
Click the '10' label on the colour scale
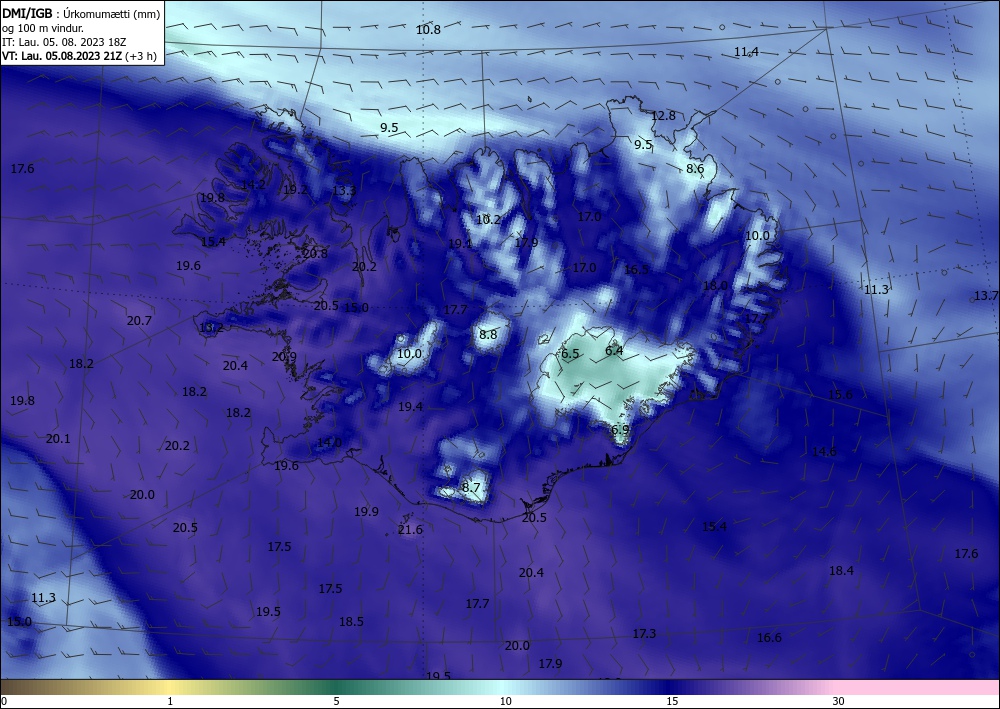point(506,701)
